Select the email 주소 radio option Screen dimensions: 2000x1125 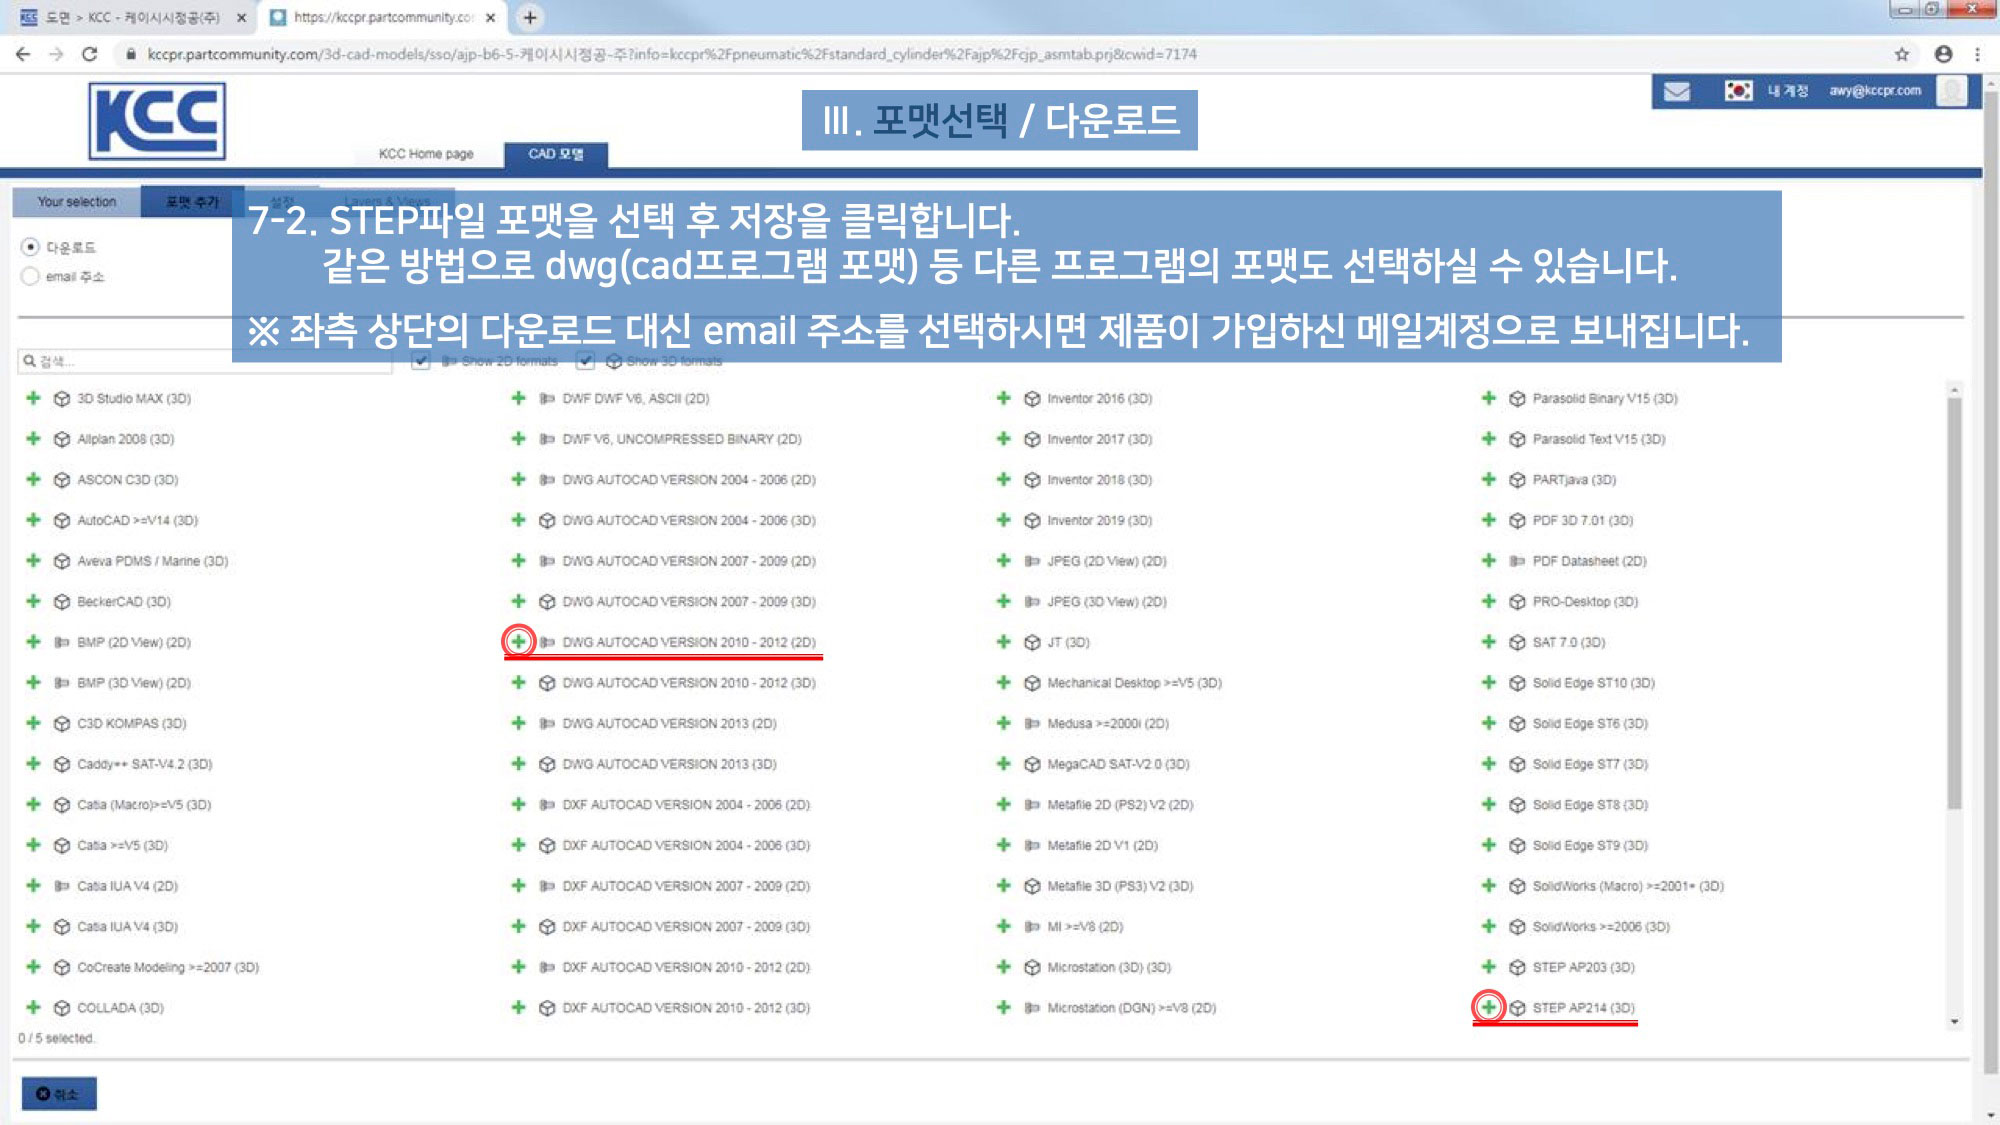[30, 276]
